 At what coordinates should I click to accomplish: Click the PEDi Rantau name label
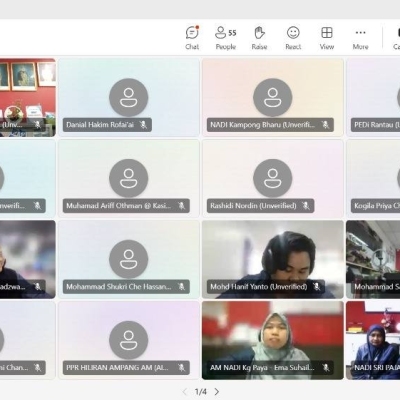point(377,125)
